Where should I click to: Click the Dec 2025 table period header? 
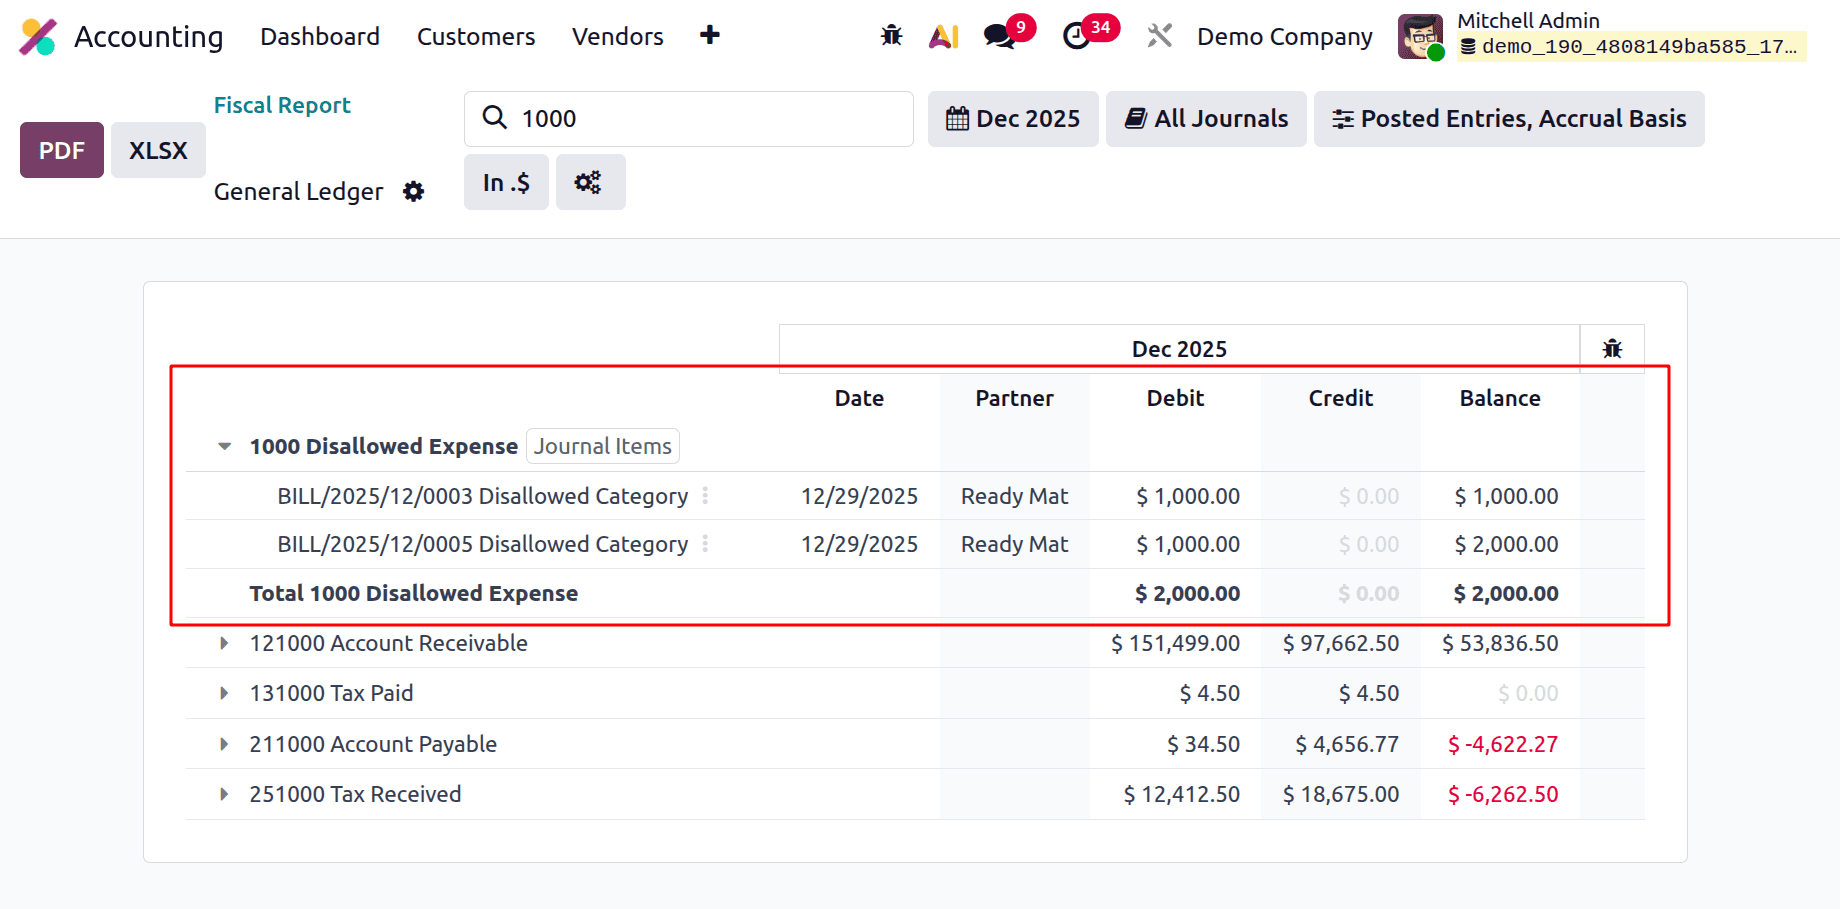coord(1179,349)
